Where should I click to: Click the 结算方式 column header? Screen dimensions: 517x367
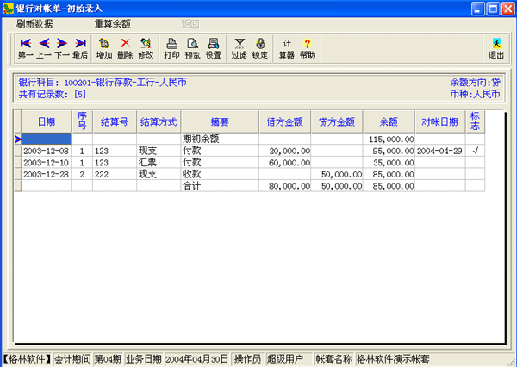[158, 122]
